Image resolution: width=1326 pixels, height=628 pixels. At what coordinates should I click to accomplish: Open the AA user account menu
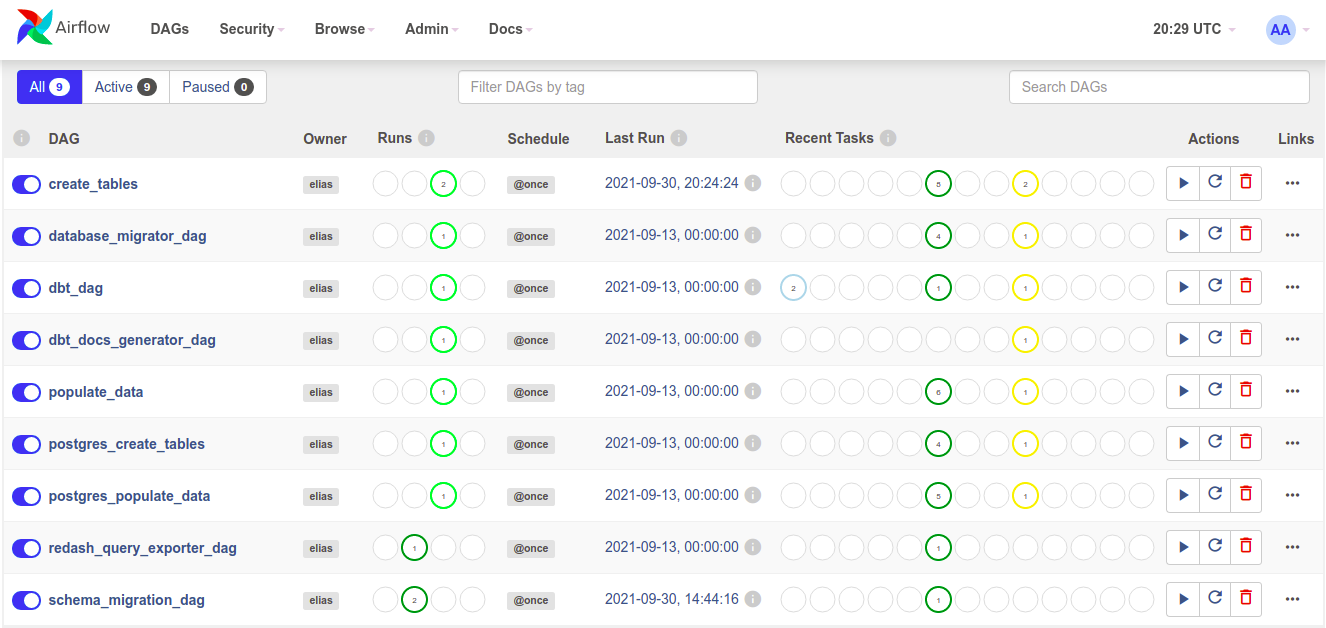click(1288, 29)
